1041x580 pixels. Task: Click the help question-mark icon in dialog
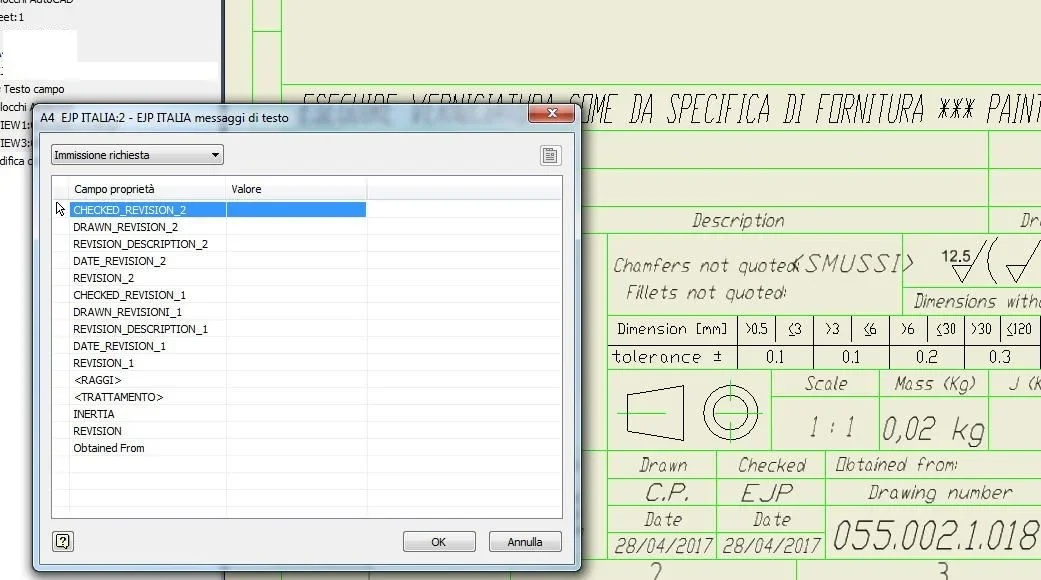pos(62,542)
